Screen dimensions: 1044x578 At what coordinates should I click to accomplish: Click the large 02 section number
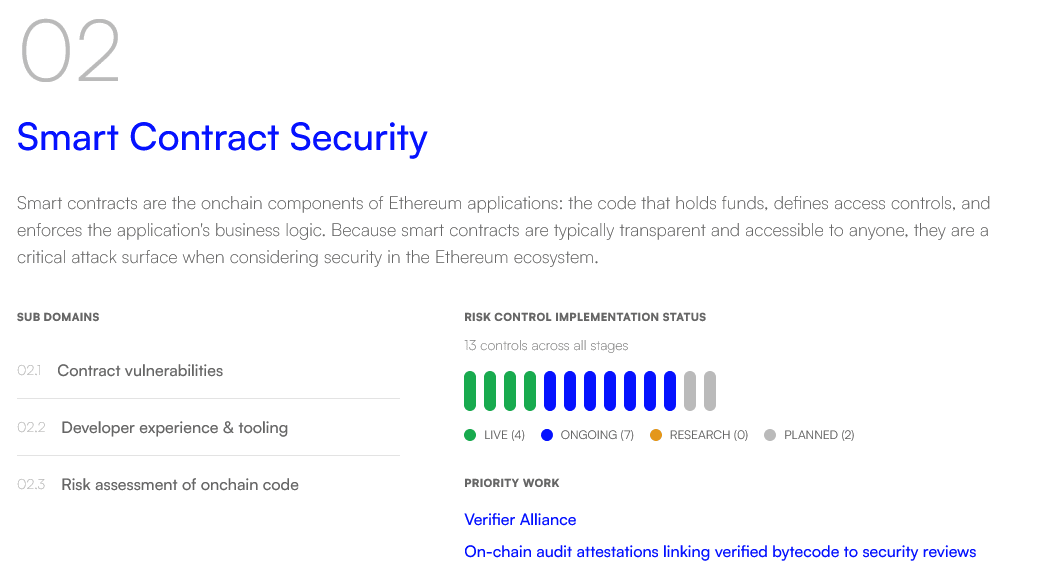coord(70,51)
